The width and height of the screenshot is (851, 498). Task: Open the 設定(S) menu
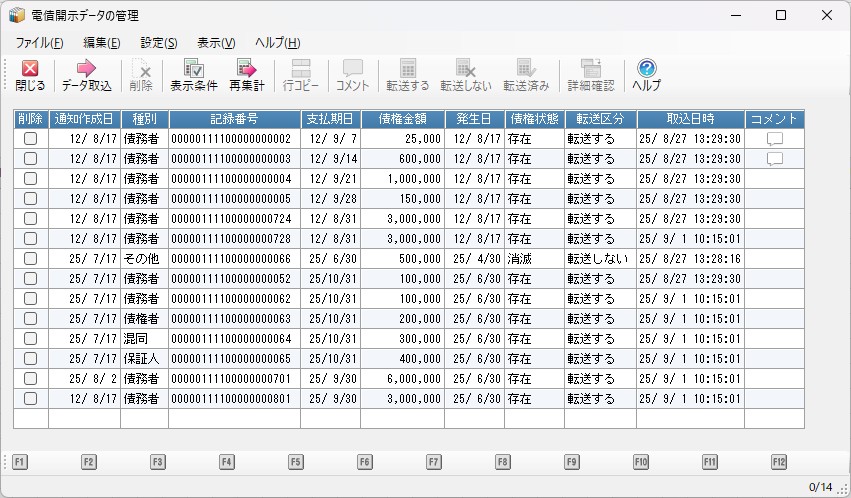click(x=159, y=43)
